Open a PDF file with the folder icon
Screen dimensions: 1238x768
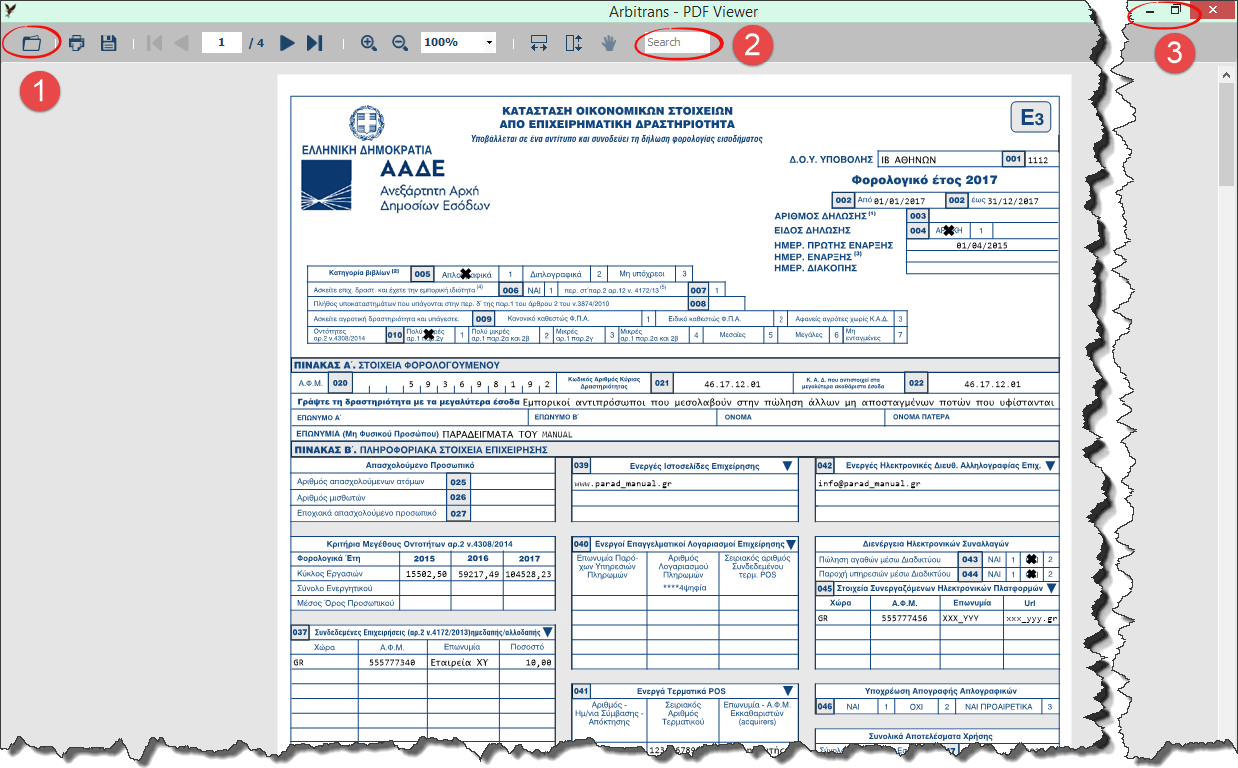coord(32,43)
